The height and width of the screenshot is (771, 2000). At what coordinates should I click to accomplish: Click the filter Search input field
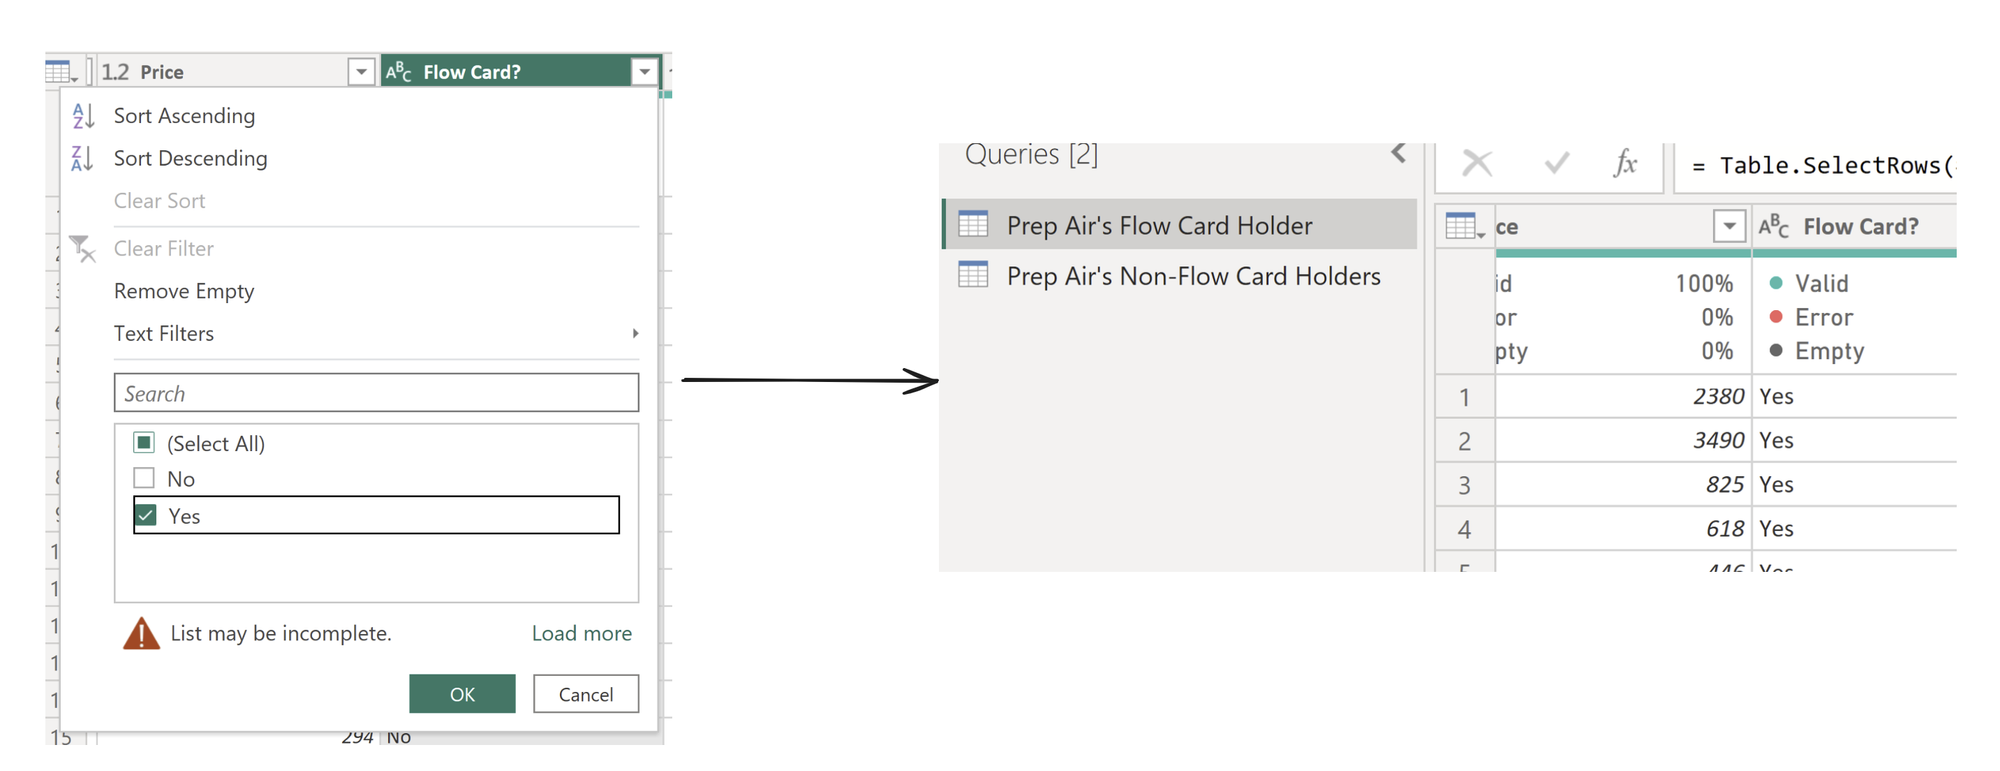tap(376, 393)
